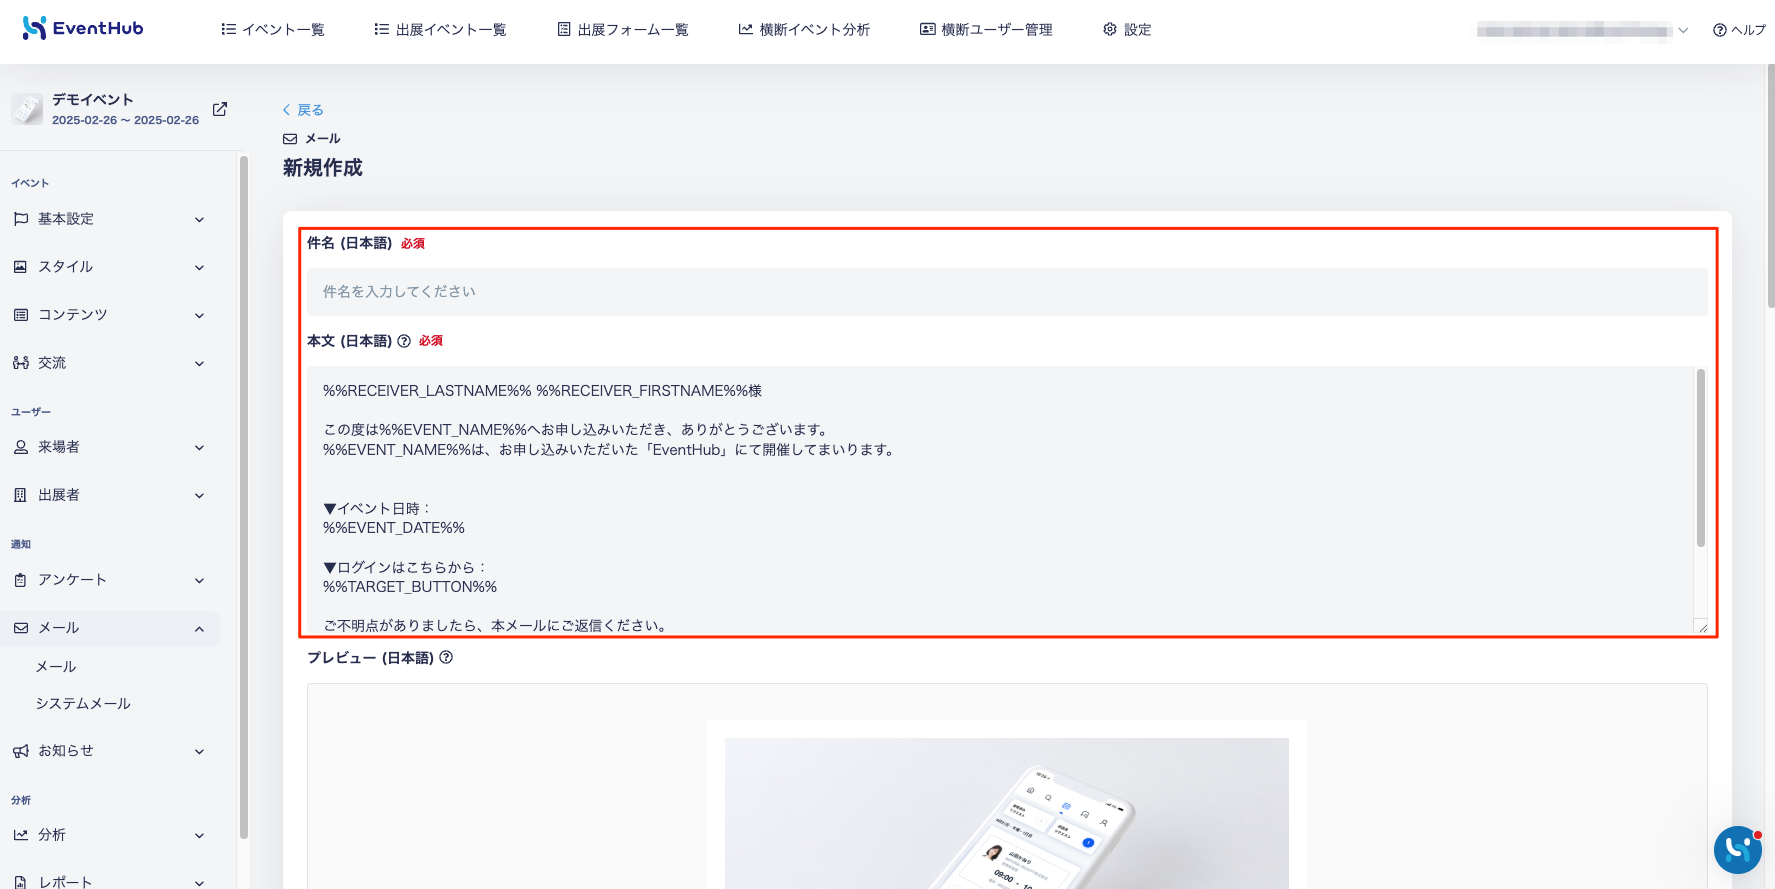Open the chat support widget button
This screenshot has width=1775, height=889.
pos(1738,850)
